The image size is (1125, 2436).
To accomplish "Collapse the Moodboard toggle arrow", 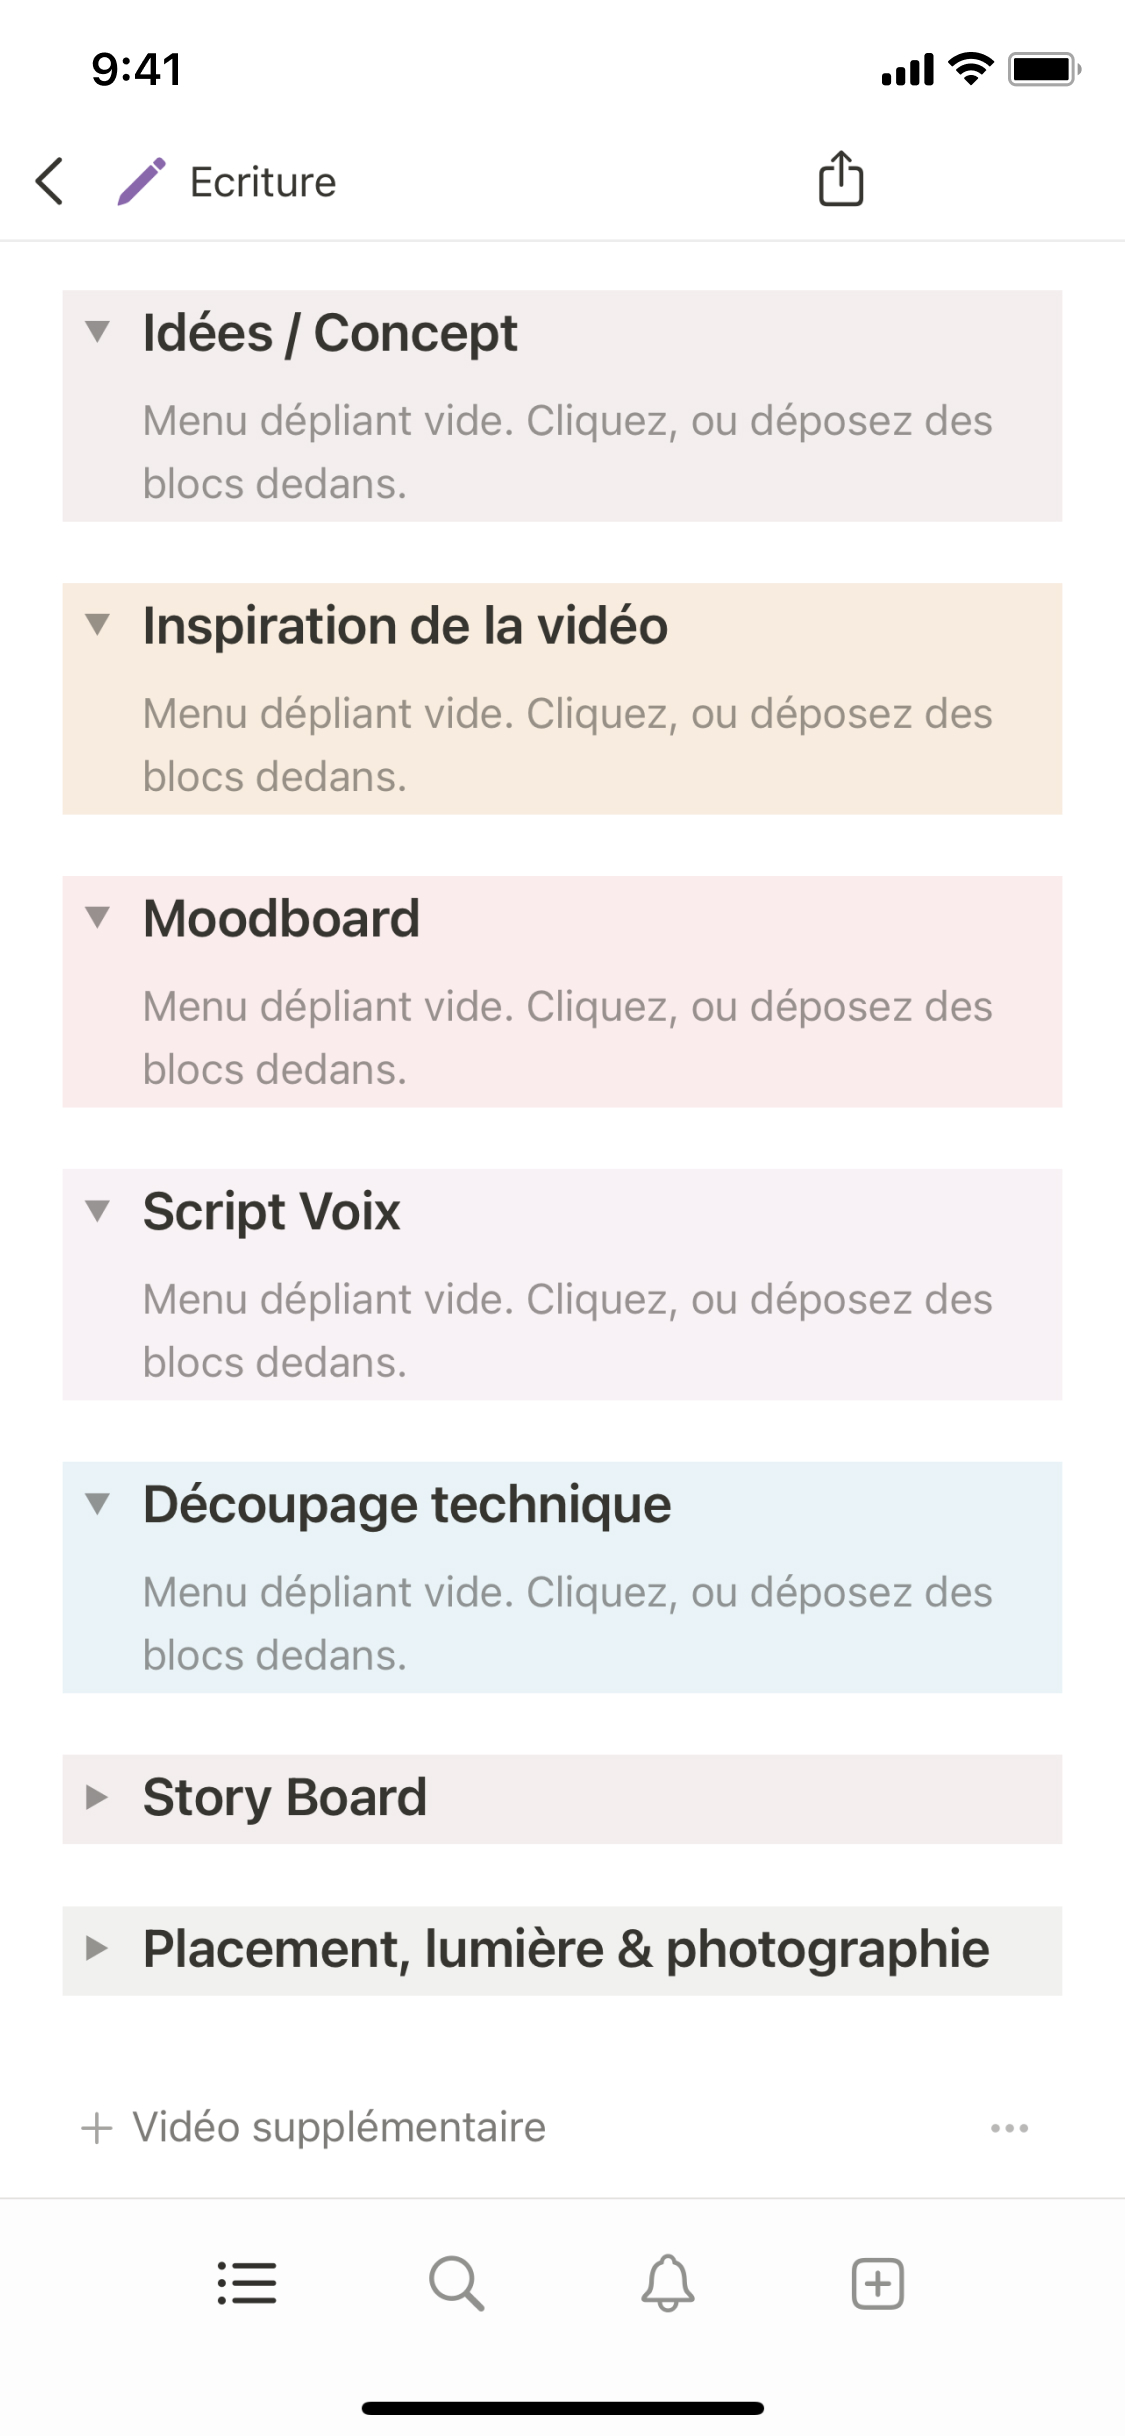I will point(97,917).
